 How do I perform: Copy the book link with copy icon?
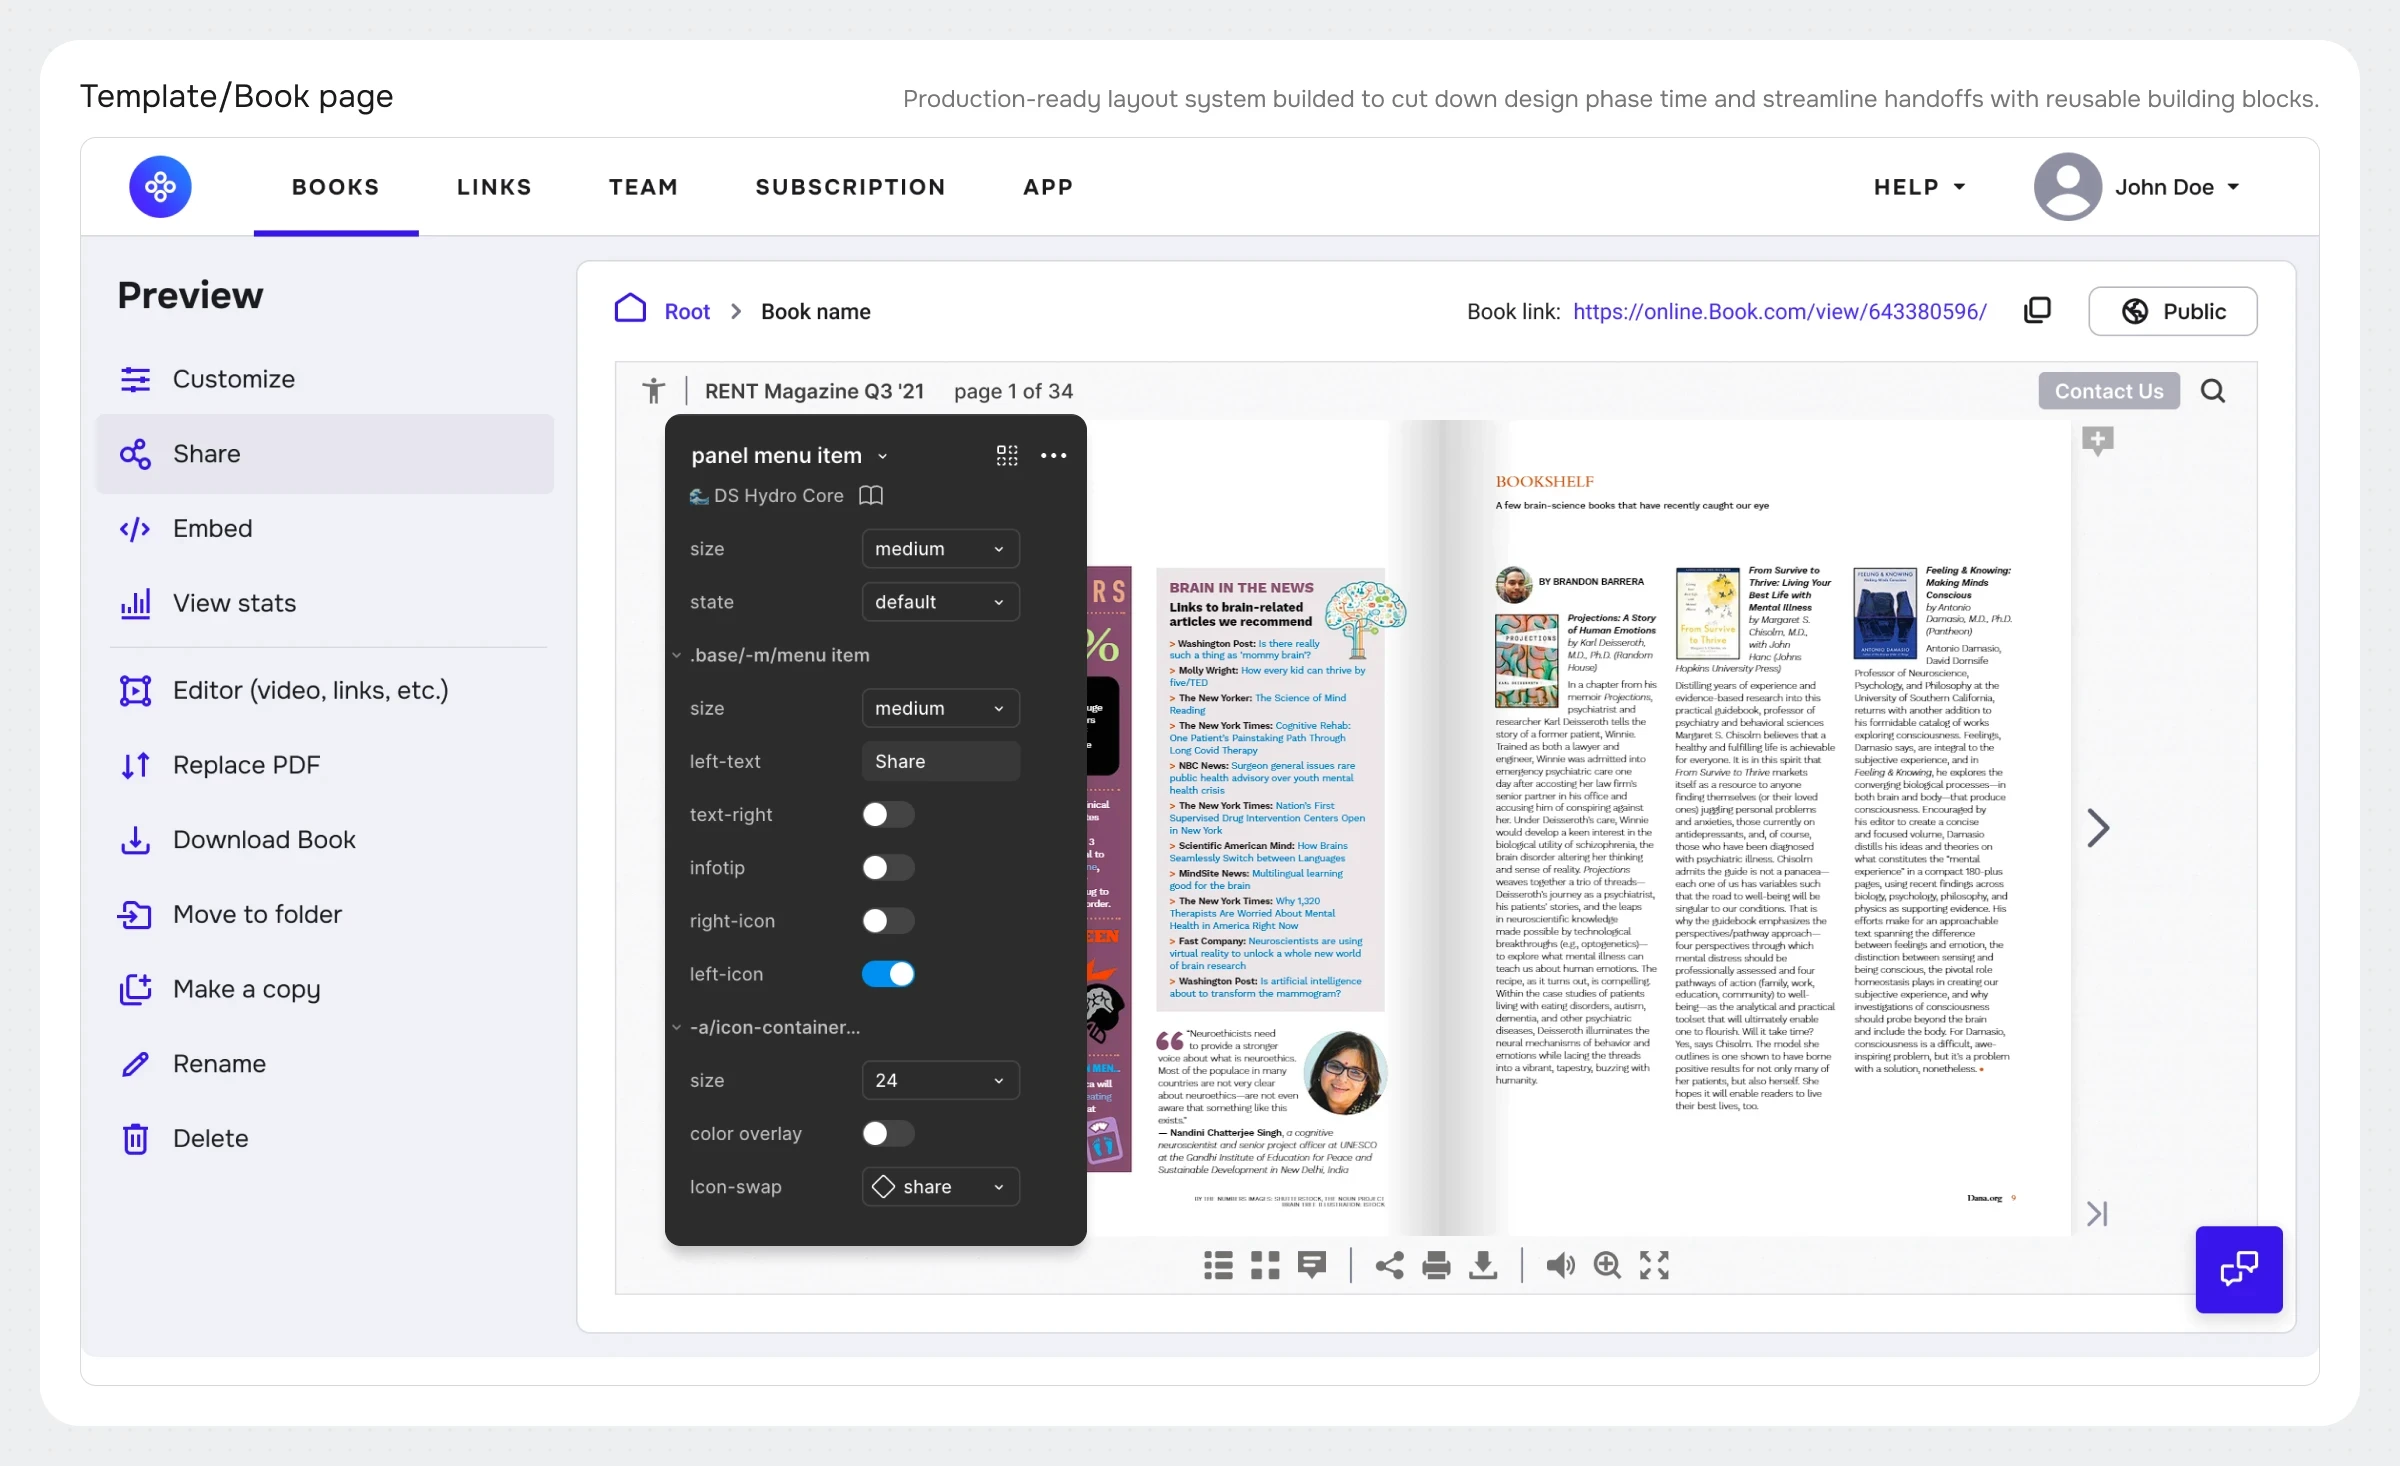pos(2037,311)
